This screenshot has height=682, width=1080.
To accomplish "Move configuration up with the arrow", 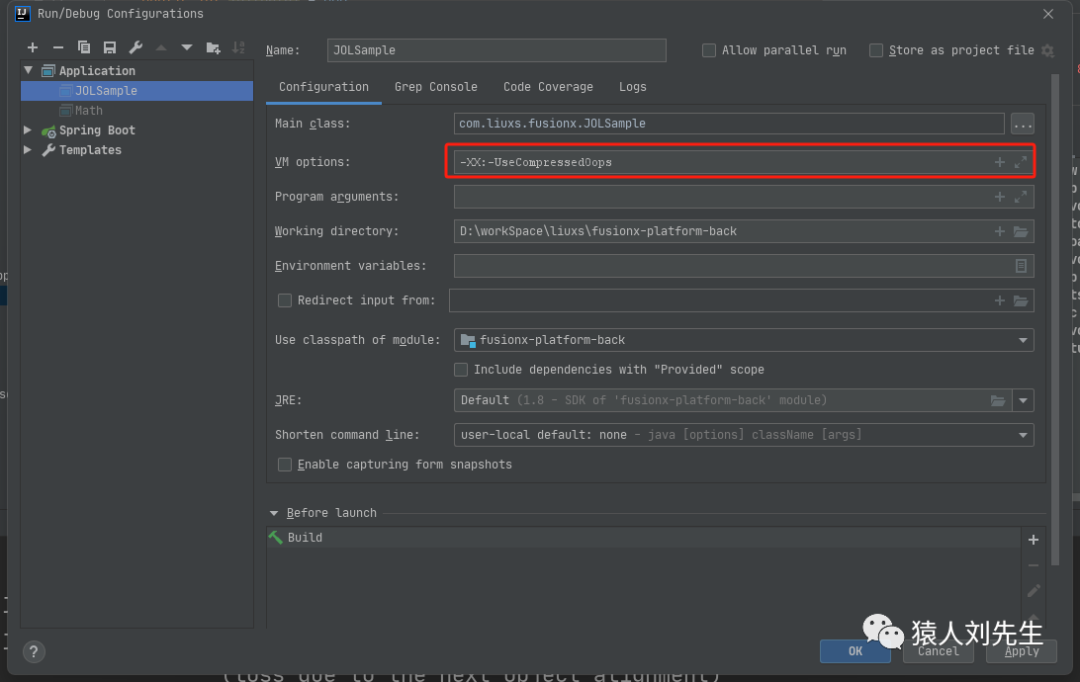I will click(x=161, y=48).
